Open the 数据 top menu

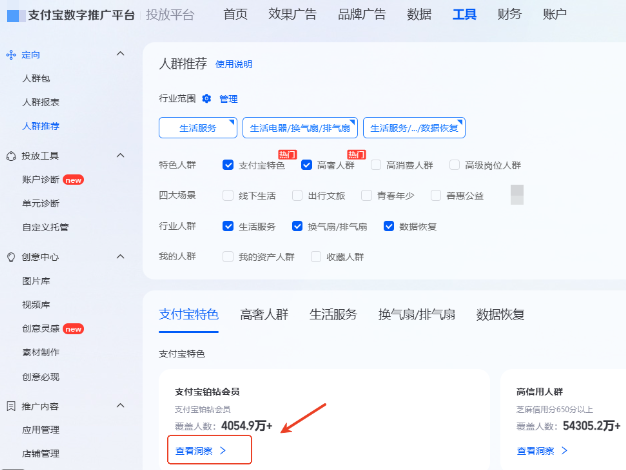(419, 15)
